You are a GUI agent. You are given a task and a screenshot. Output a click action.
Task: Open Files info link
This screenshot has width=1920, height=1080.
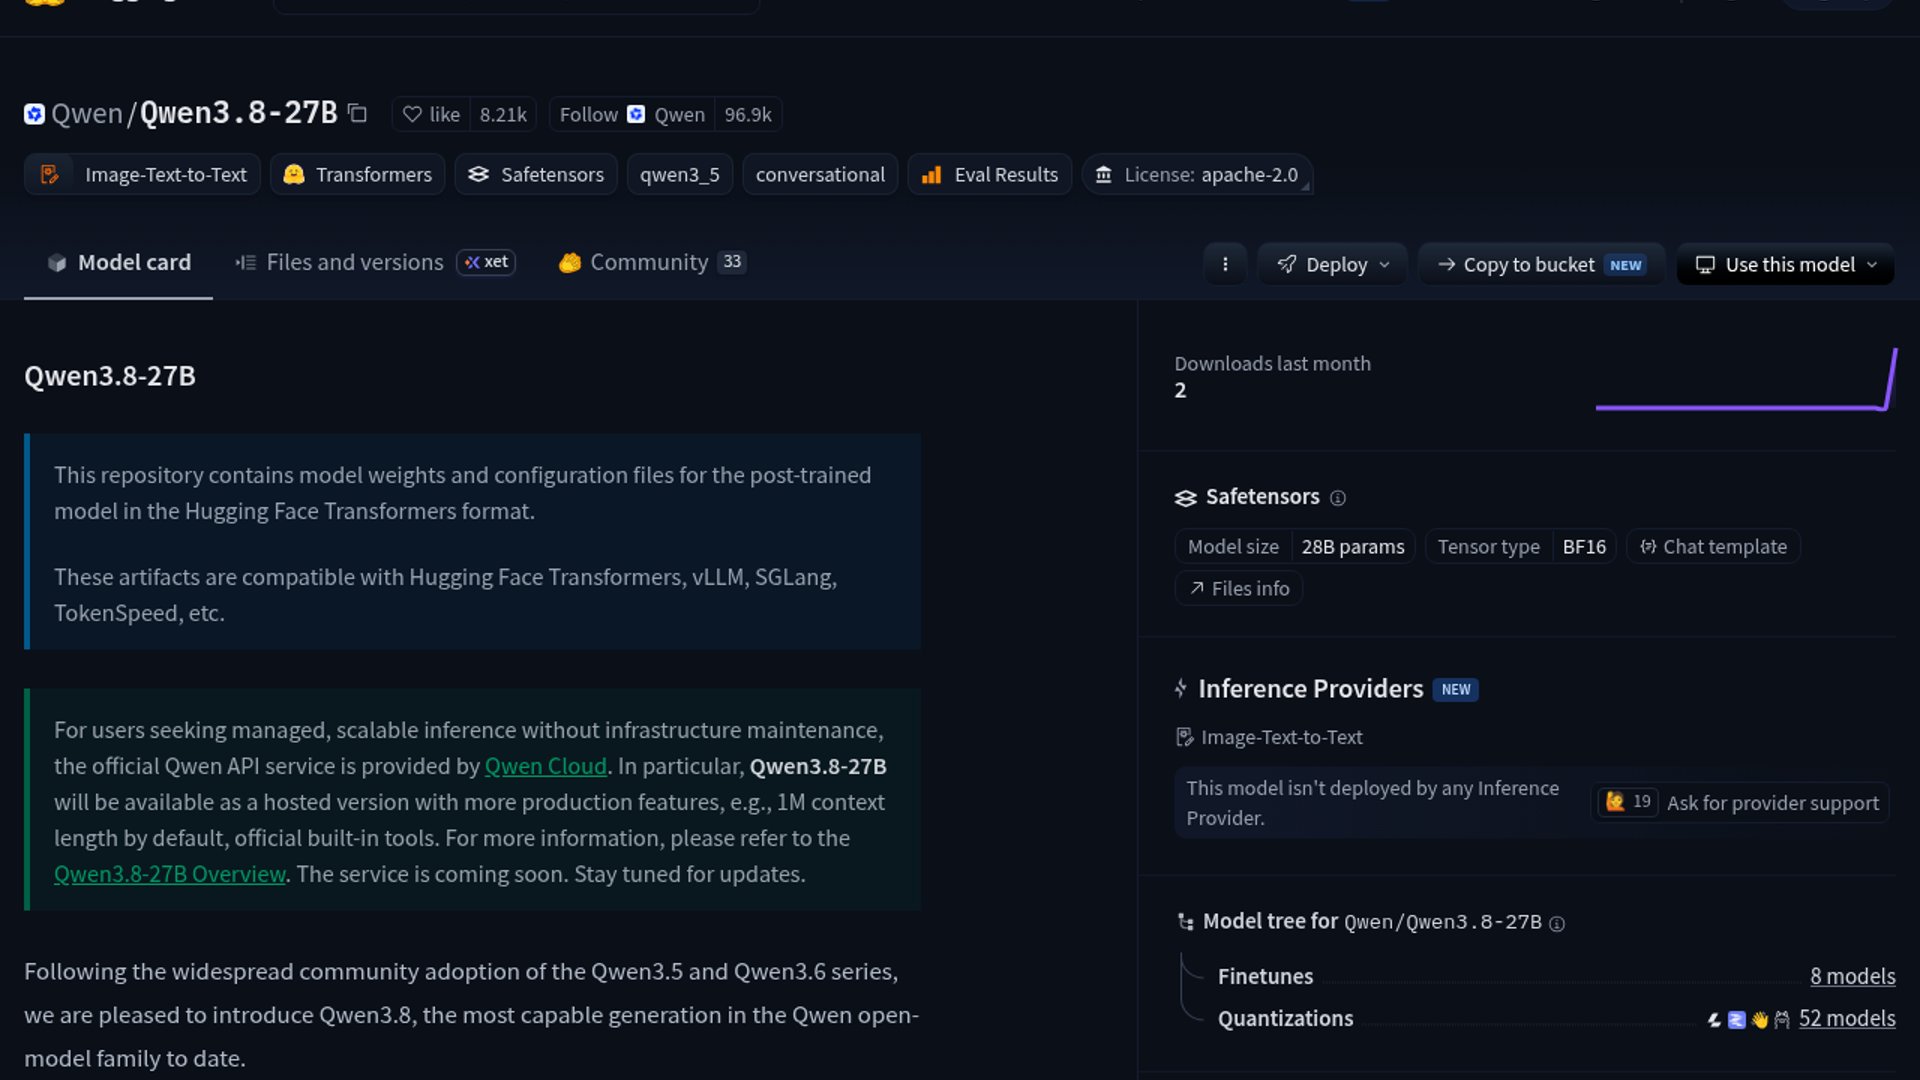click(x=1239, y=589)
